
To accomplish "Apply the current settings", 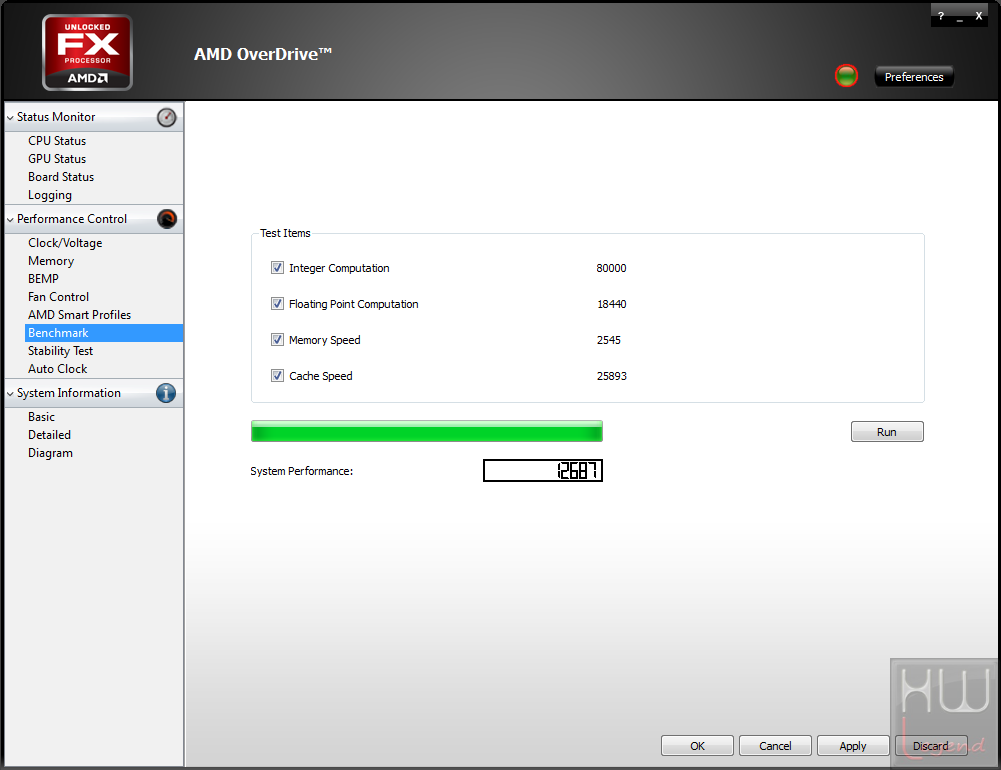I will 853,746.
